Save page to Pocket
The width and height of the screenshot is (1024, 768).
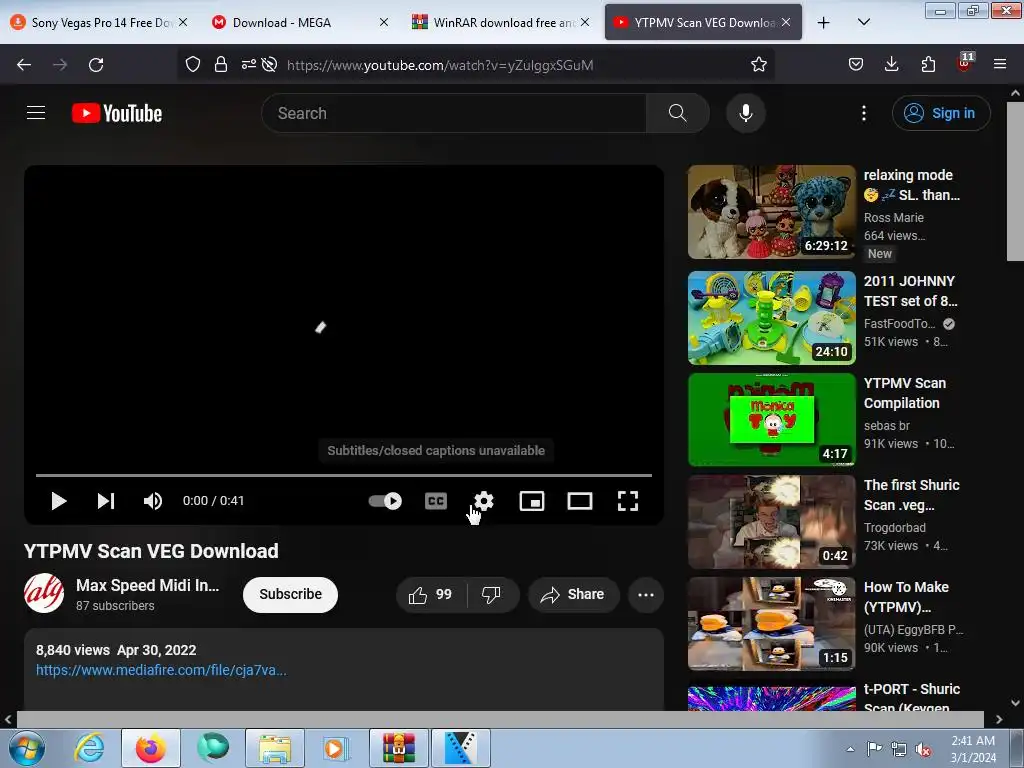pos(856,65)
